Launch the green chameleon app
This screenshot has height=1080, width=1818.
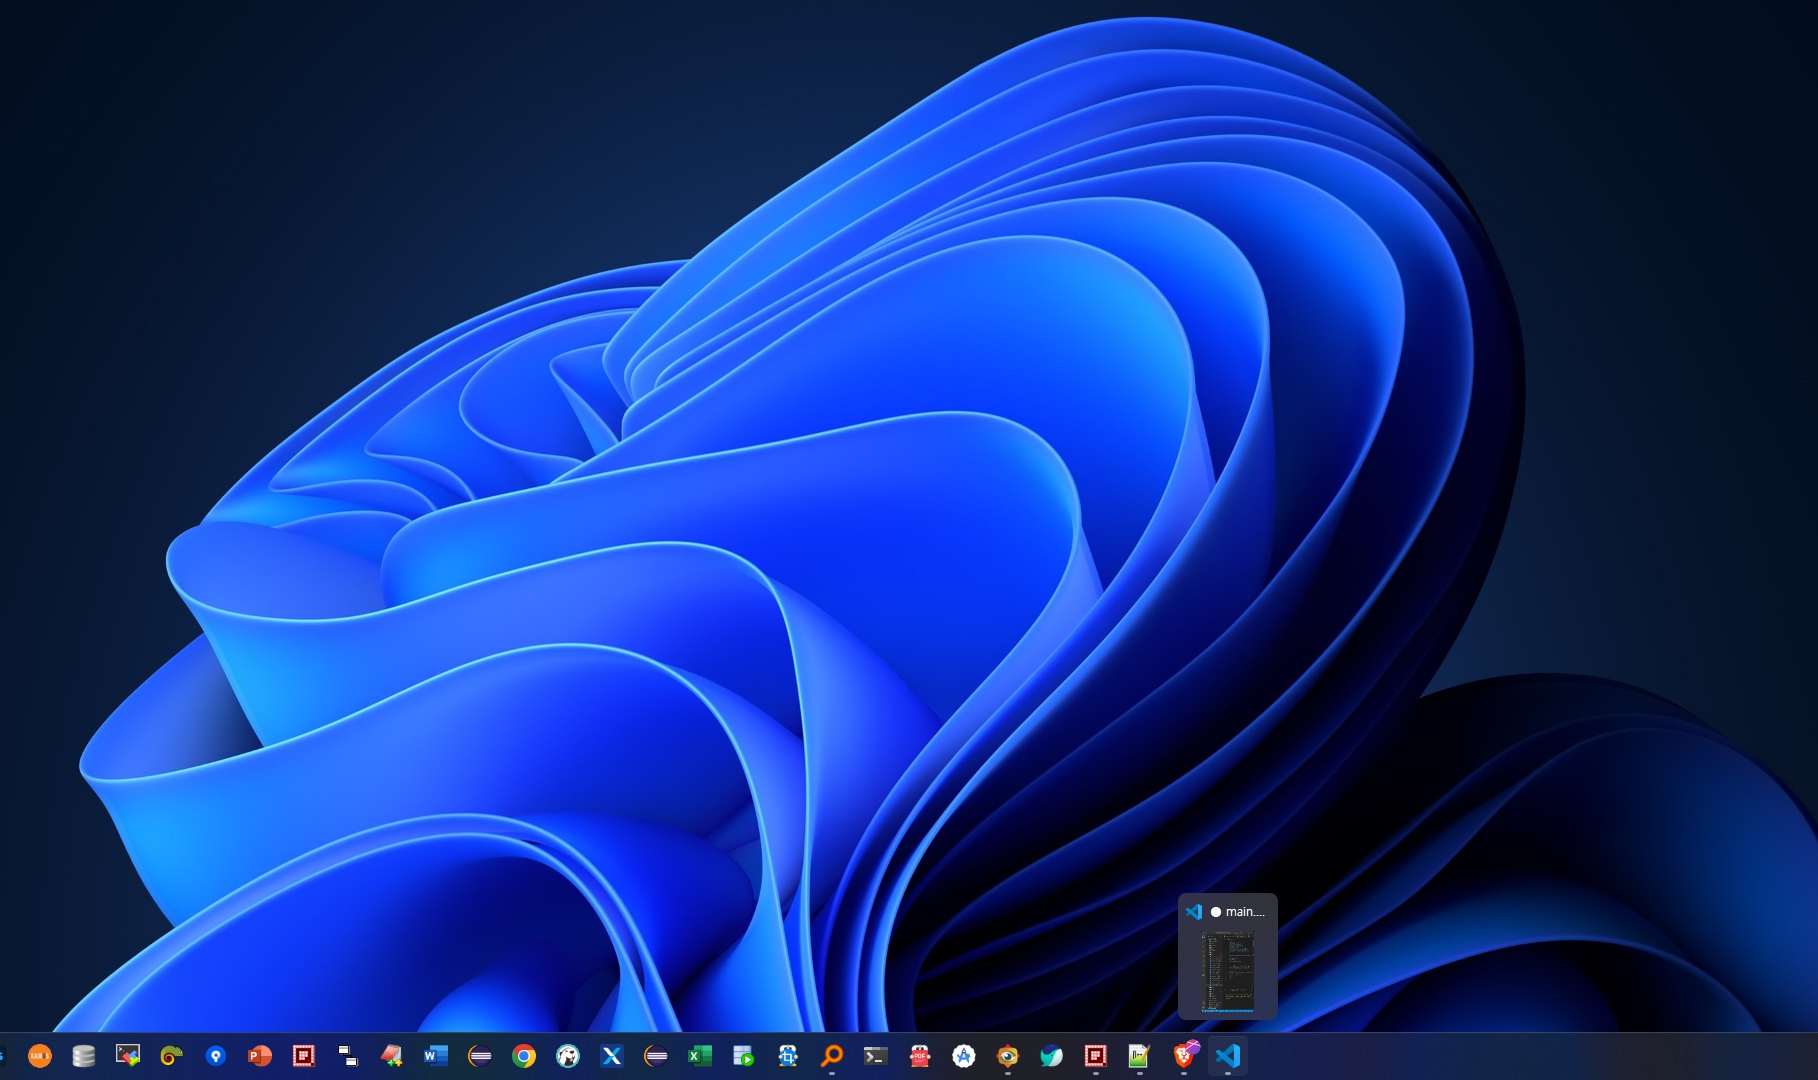point(172,1056)
